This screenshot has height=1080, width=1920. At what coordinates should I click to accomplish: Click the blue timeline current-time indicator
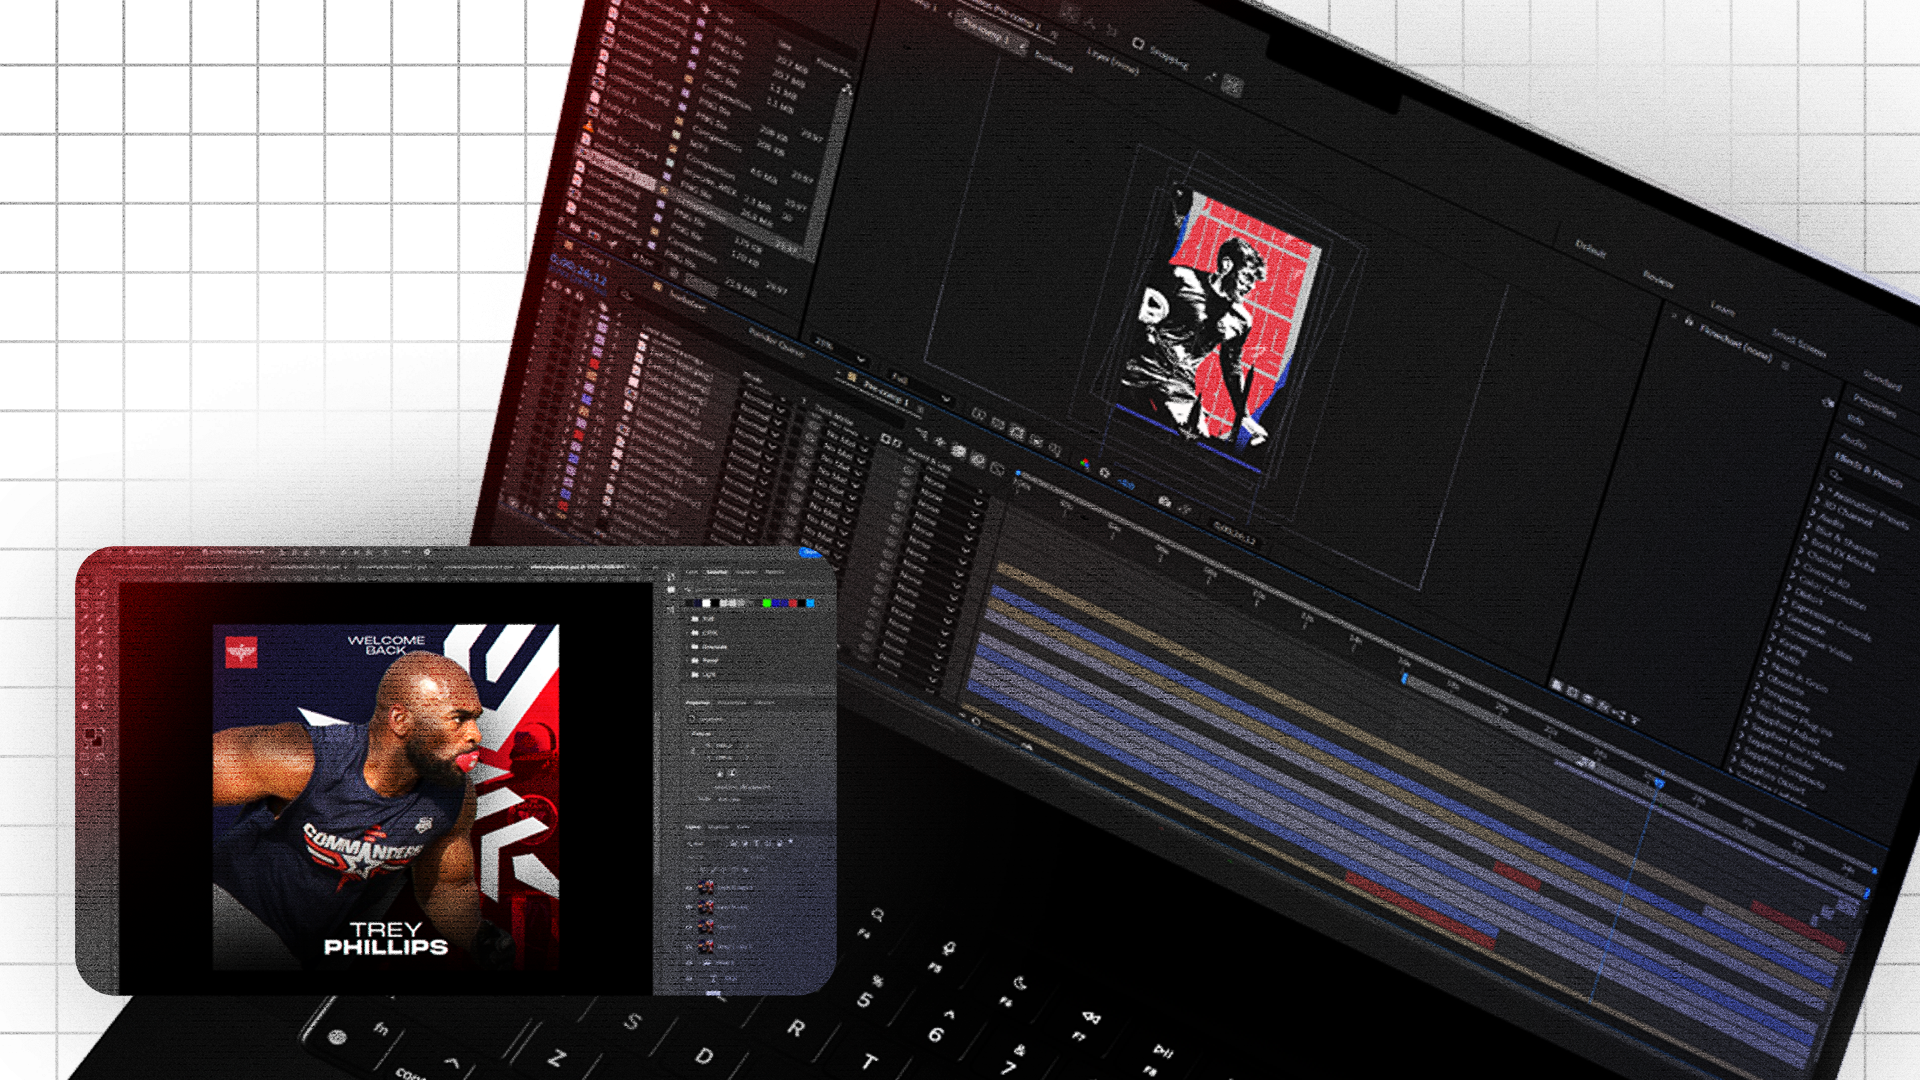[1659, 783]
